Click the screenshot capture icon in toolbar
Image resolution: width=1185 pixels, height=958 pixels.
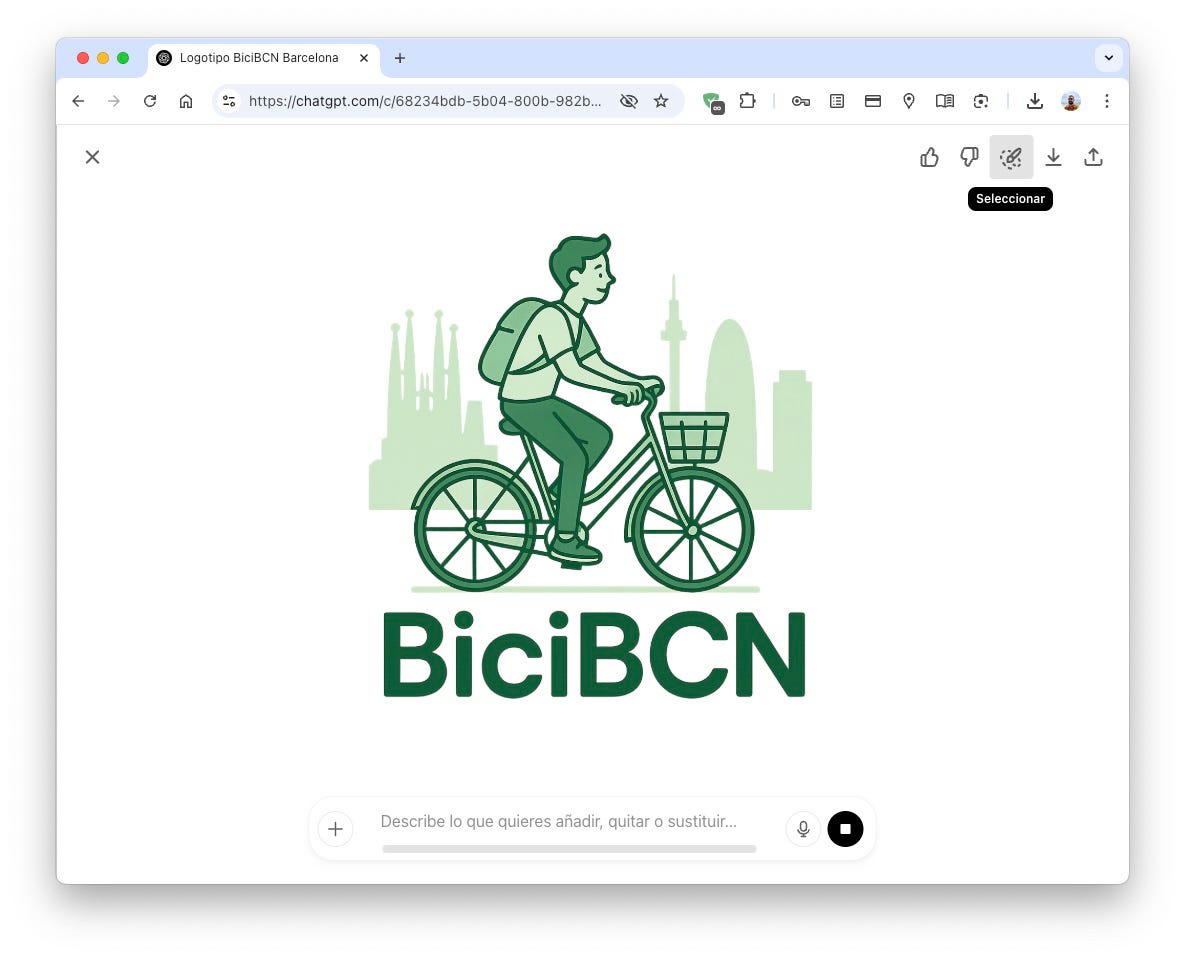tap(981, 101)
